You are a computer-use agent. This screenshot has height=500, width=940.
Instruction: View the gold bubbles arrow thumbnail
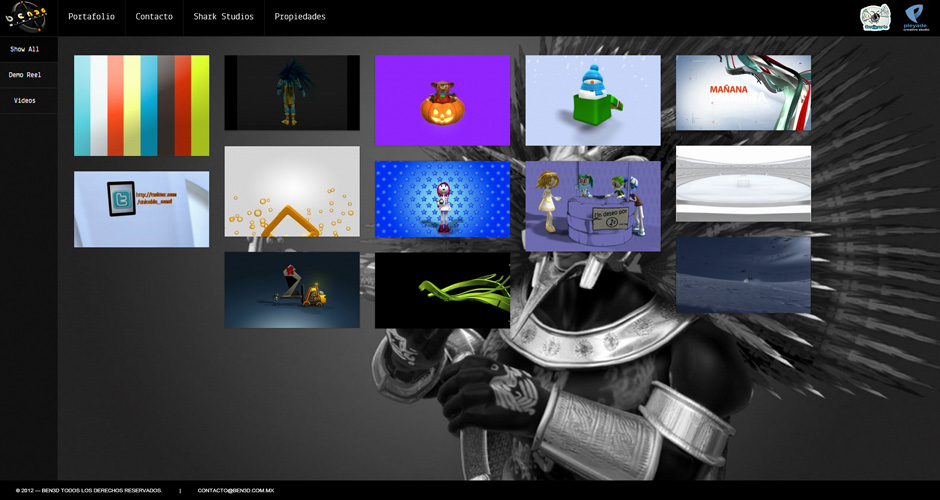tap(292, 191)
